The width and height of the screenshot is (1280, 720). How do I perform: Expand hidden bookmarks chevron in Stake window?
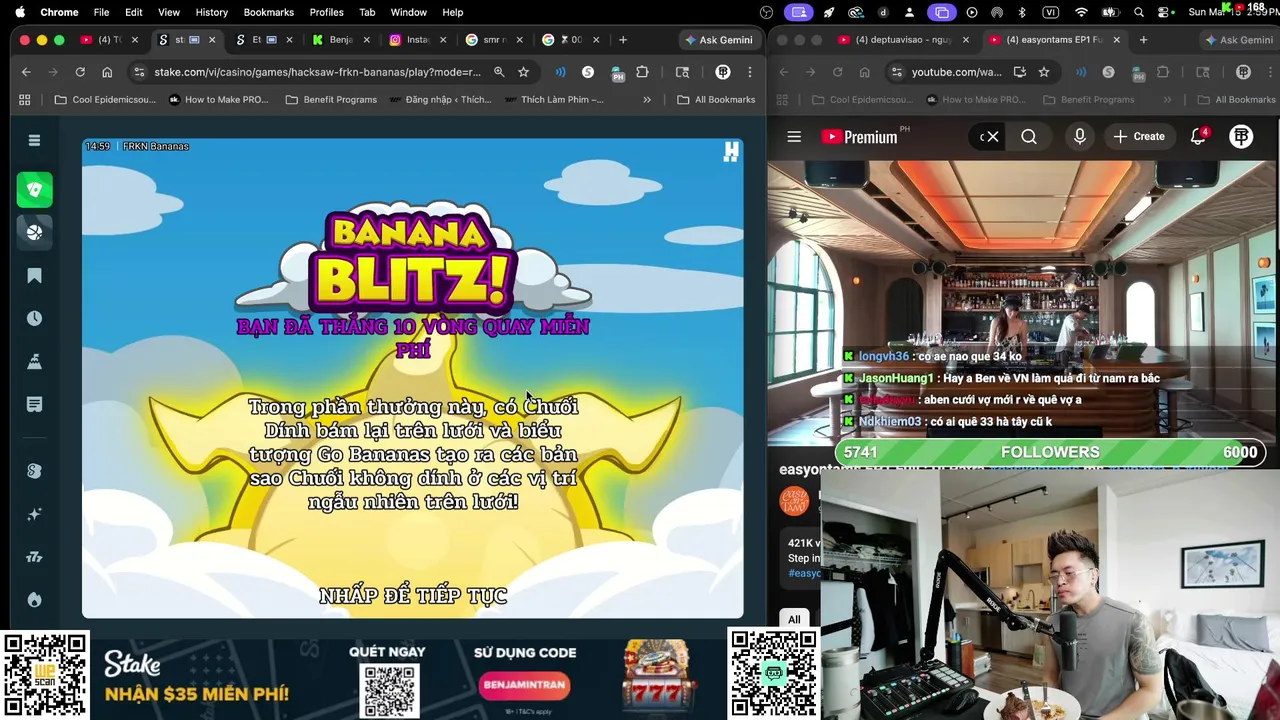tap(647, 99)
